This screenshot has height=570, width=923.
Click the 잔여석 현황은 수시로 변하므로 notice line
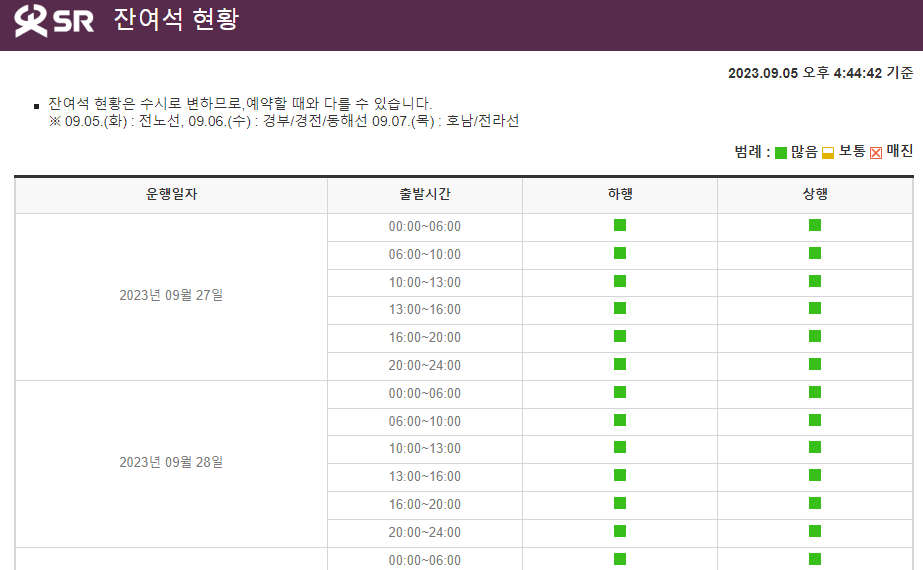tap(240, 104)
